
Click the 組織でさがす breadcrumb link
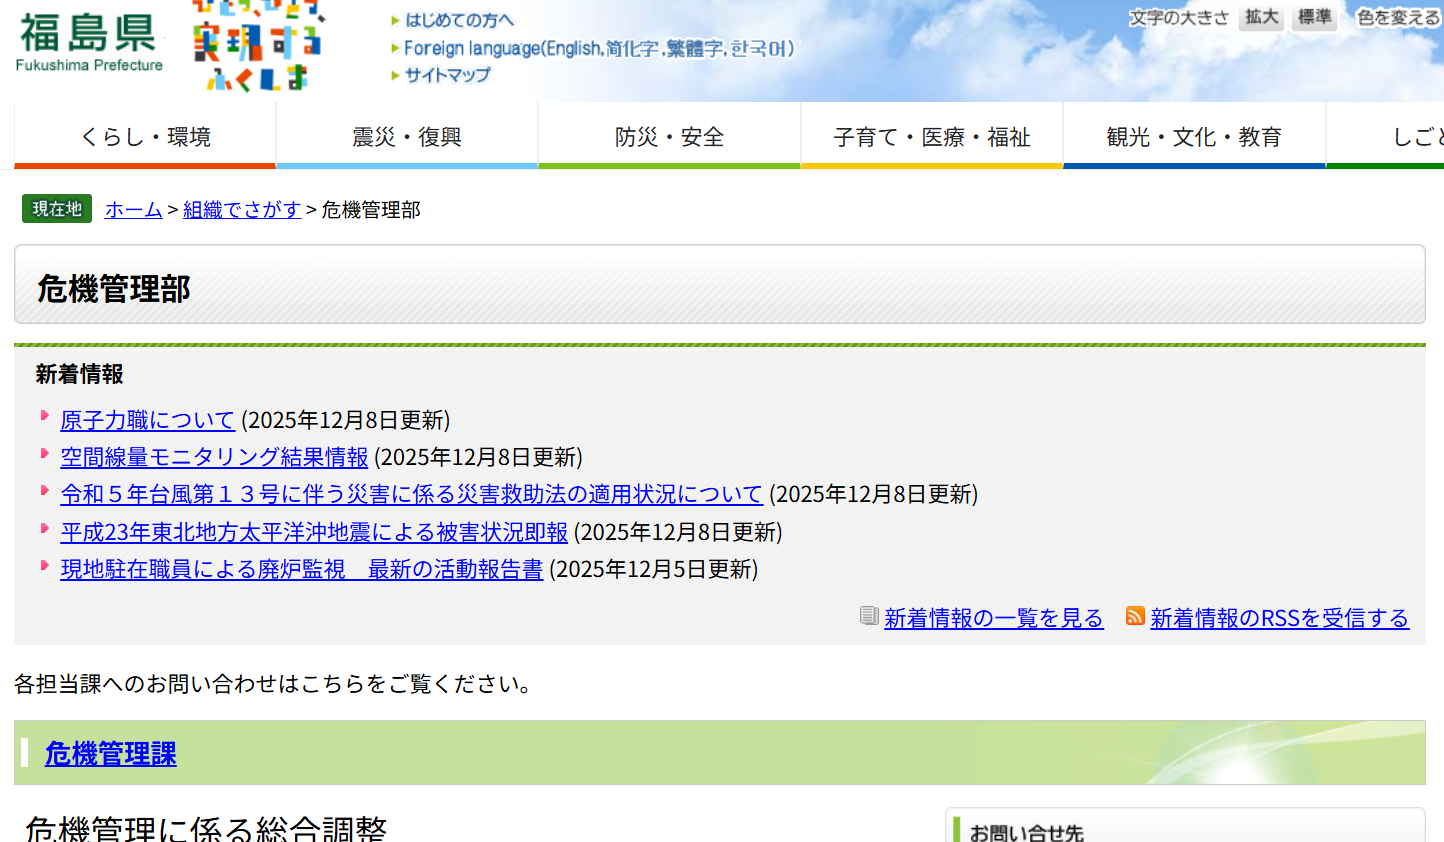click(242, 210)
